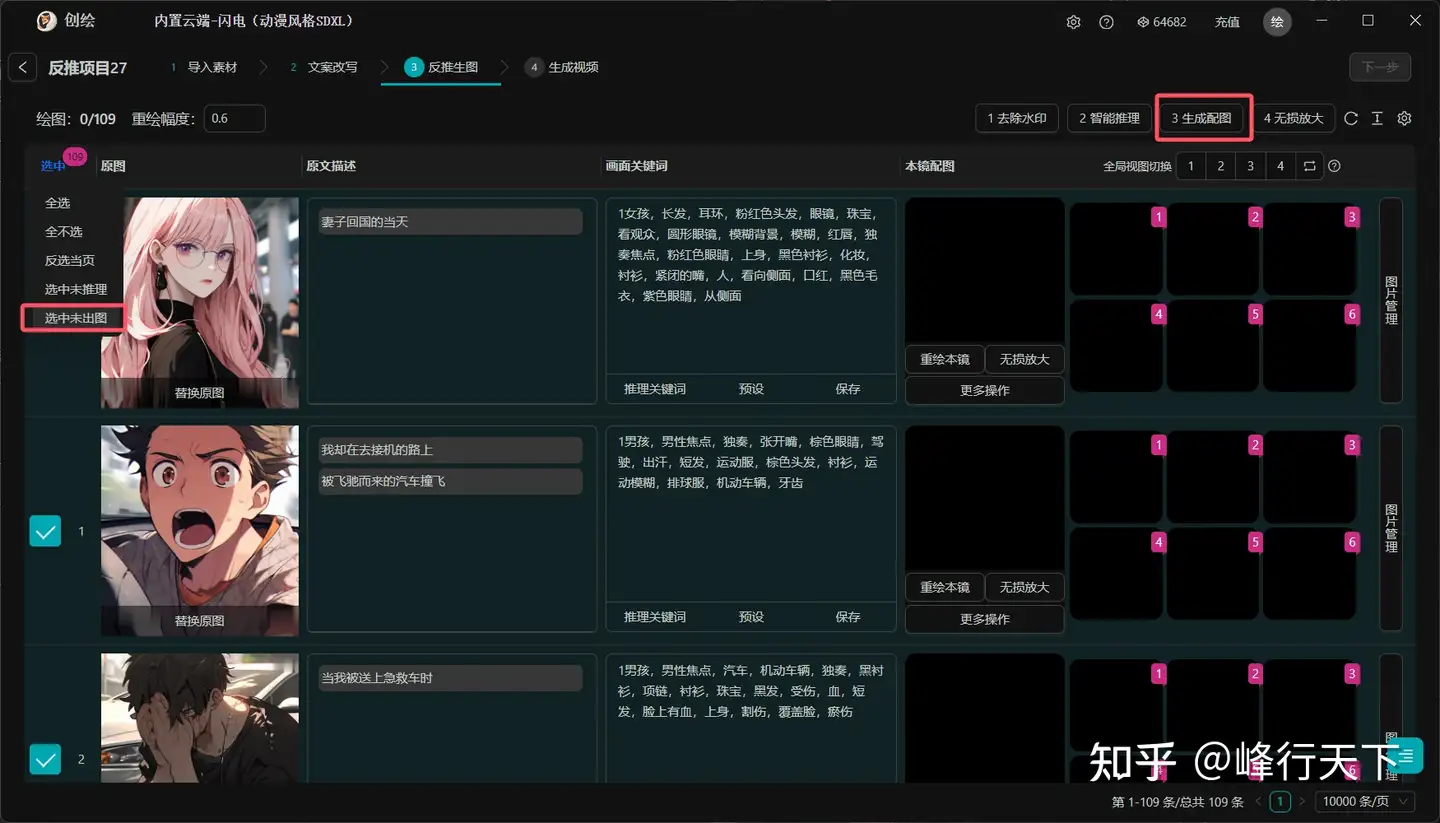The image size is (1440, 823).
Task: Set global view switch to 4
Action: (1280, 166)
